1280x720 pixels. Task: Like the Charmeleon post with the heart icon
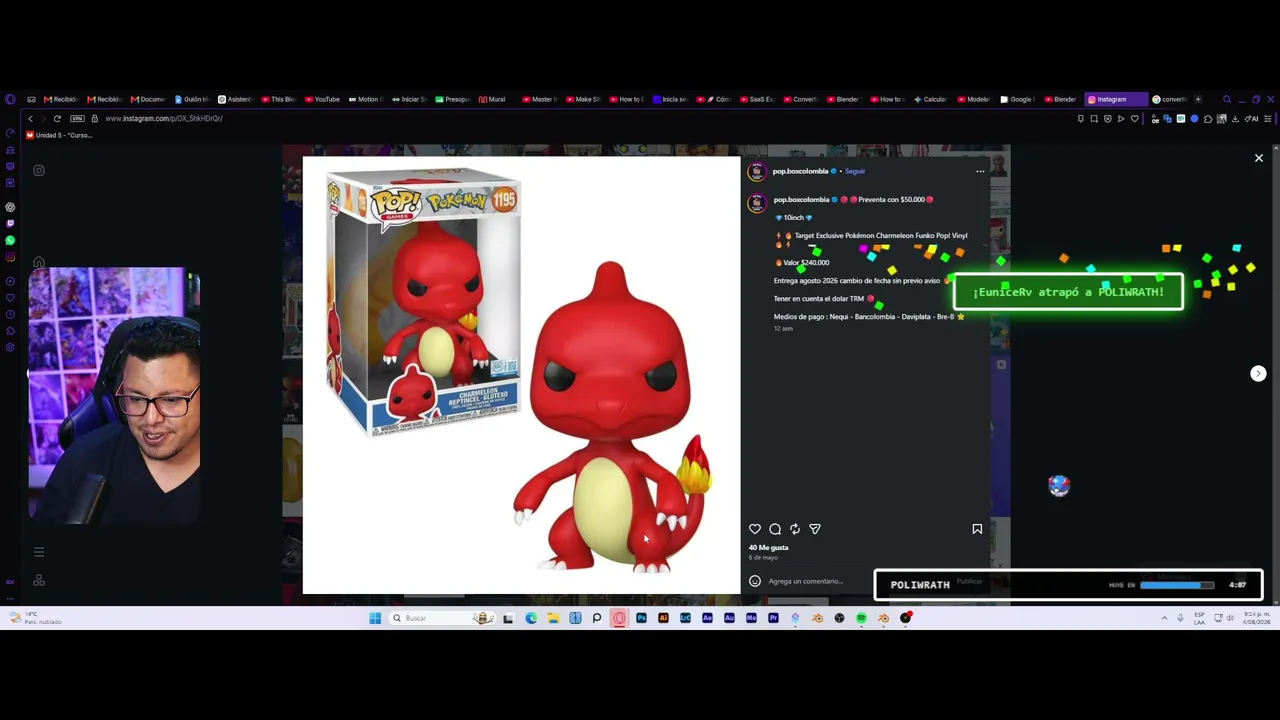(755, 529)
